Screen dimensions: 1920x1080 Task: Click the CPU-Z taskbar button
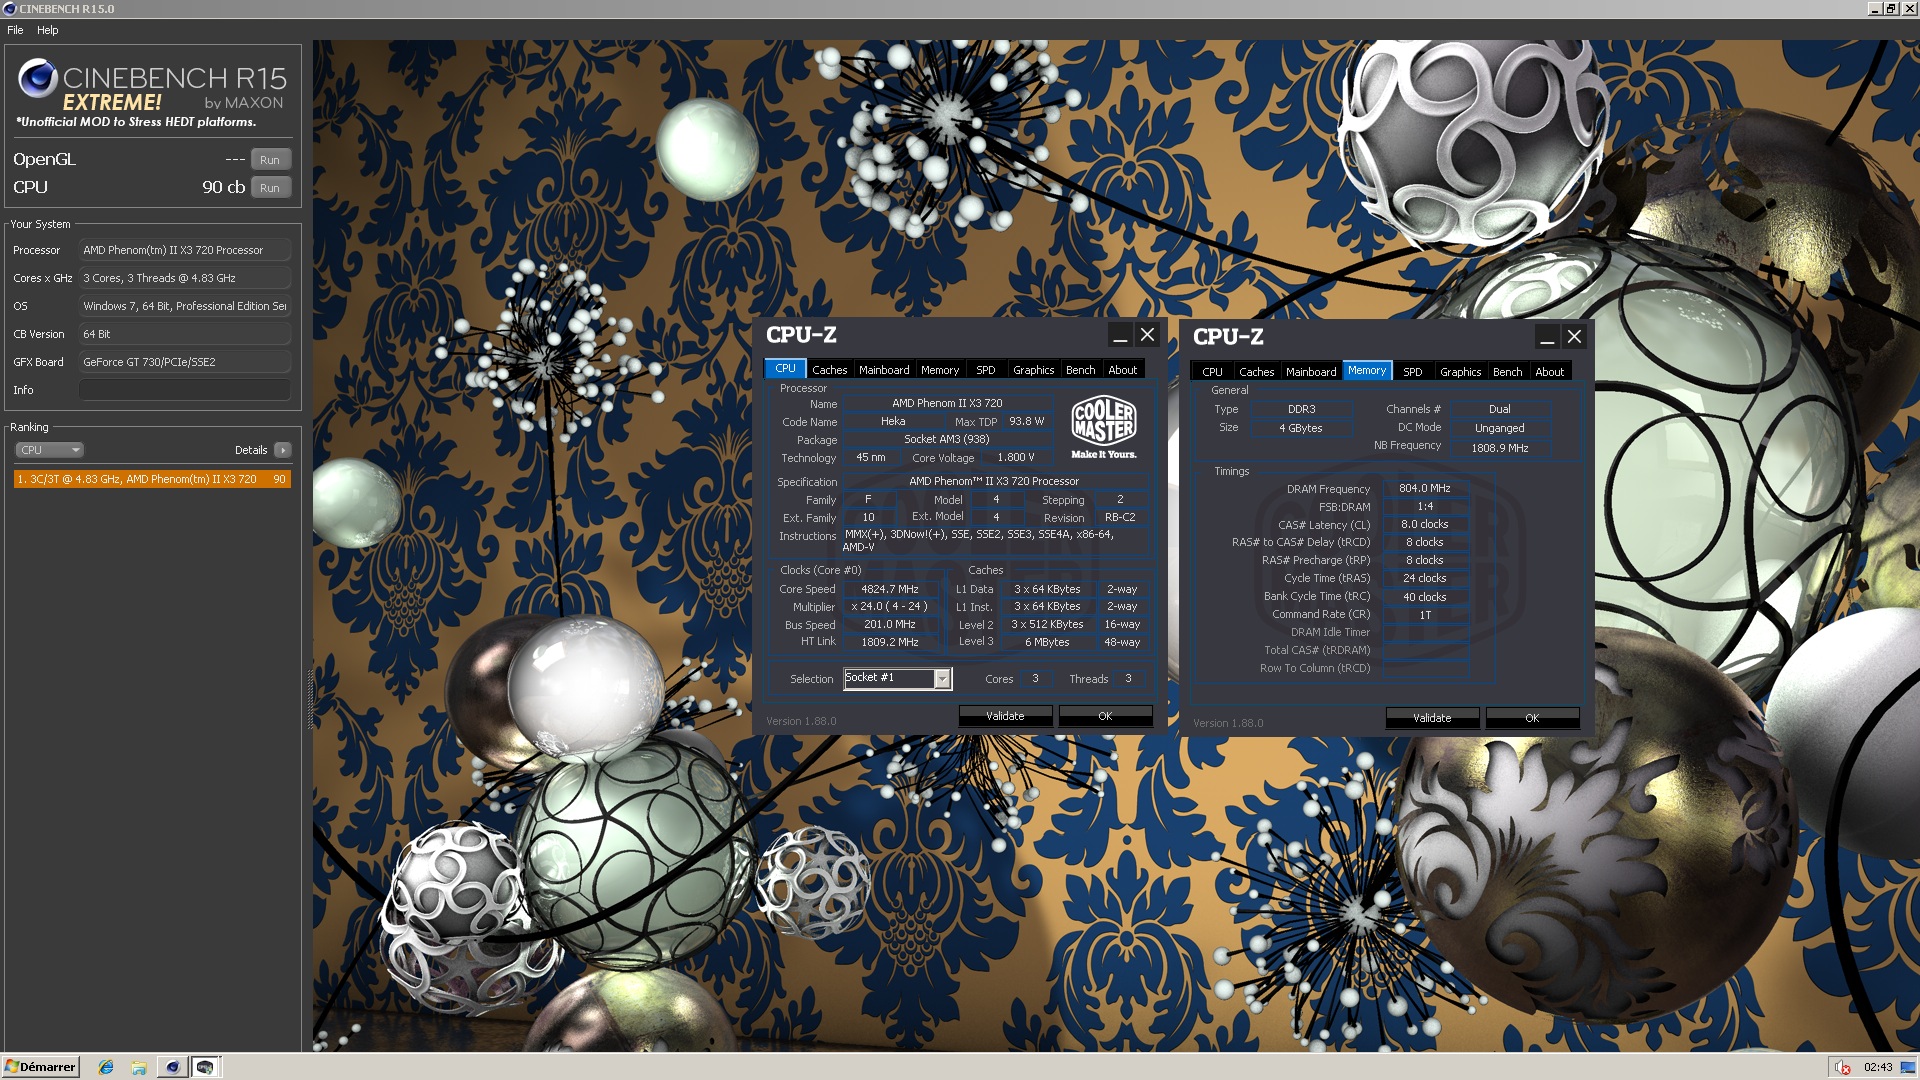[205, 1067]
